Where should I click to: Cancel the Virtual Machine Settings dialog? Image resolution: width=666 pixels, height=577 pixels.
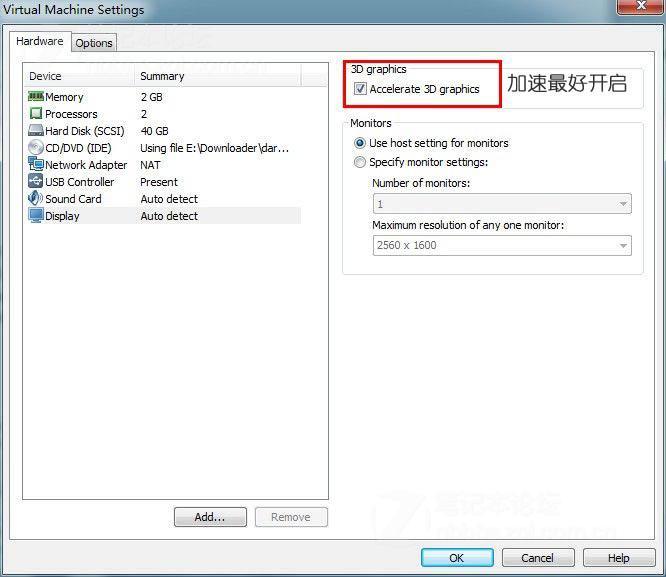538,558
